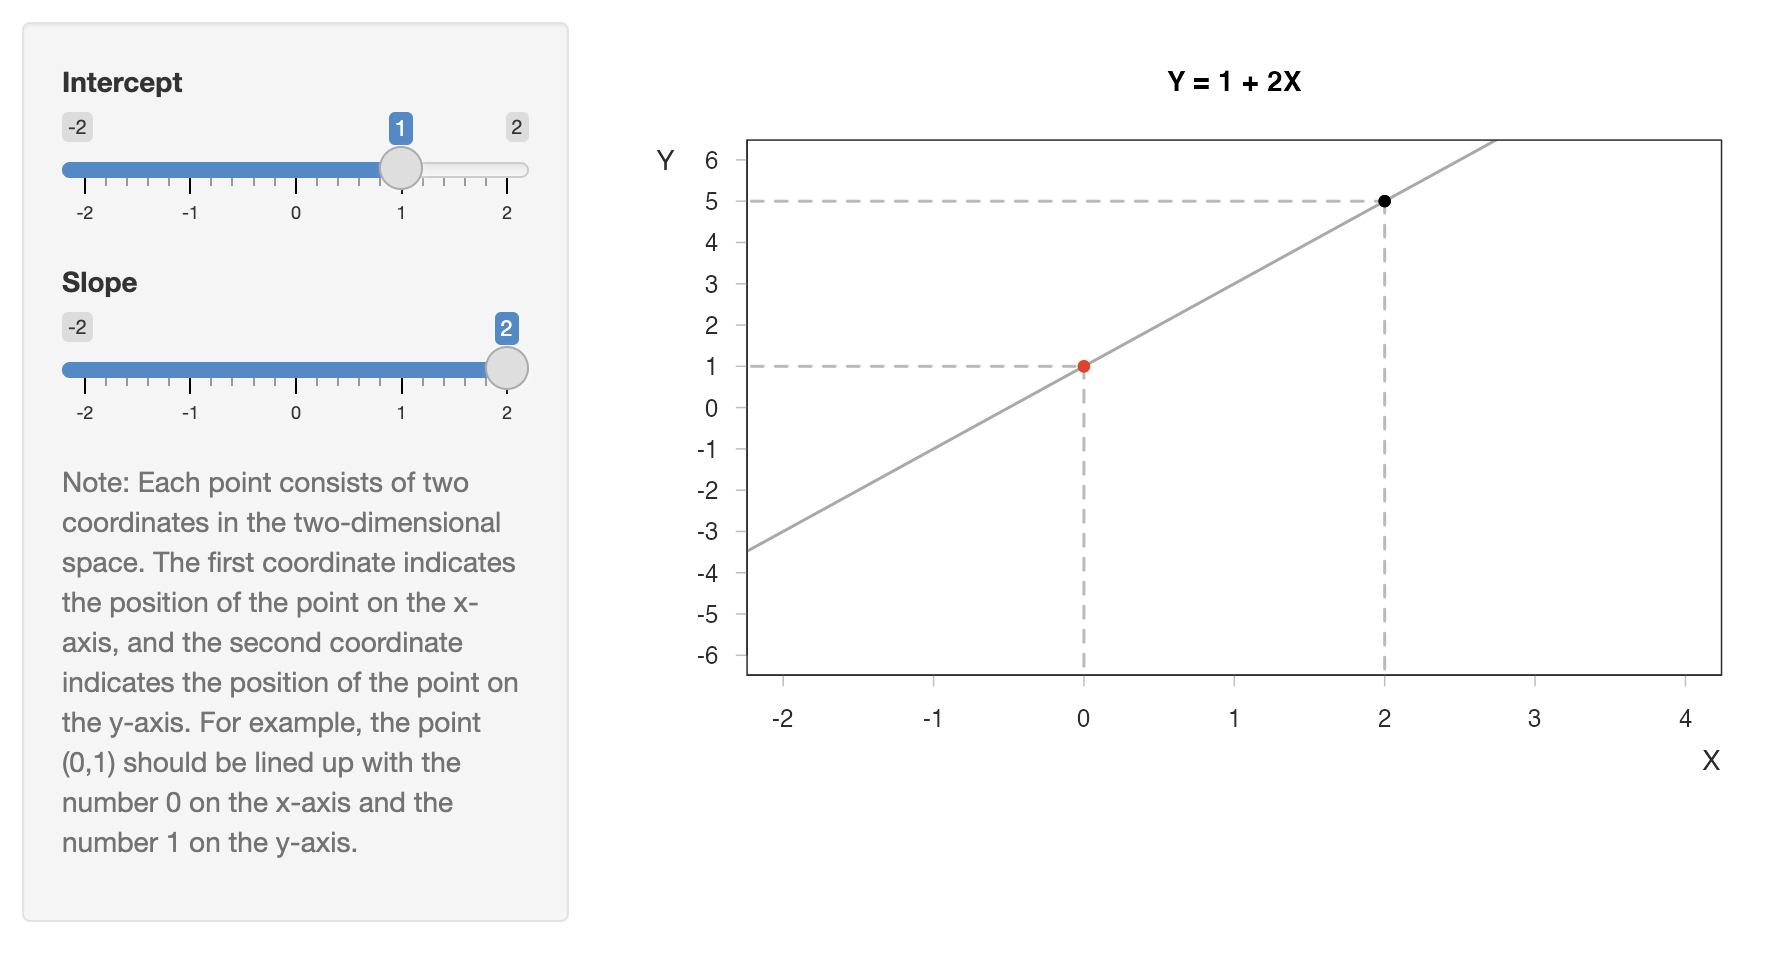Set Slope slider to the 1 tick
Viewport: 1772px width, 954px height.
pos(401,370)
